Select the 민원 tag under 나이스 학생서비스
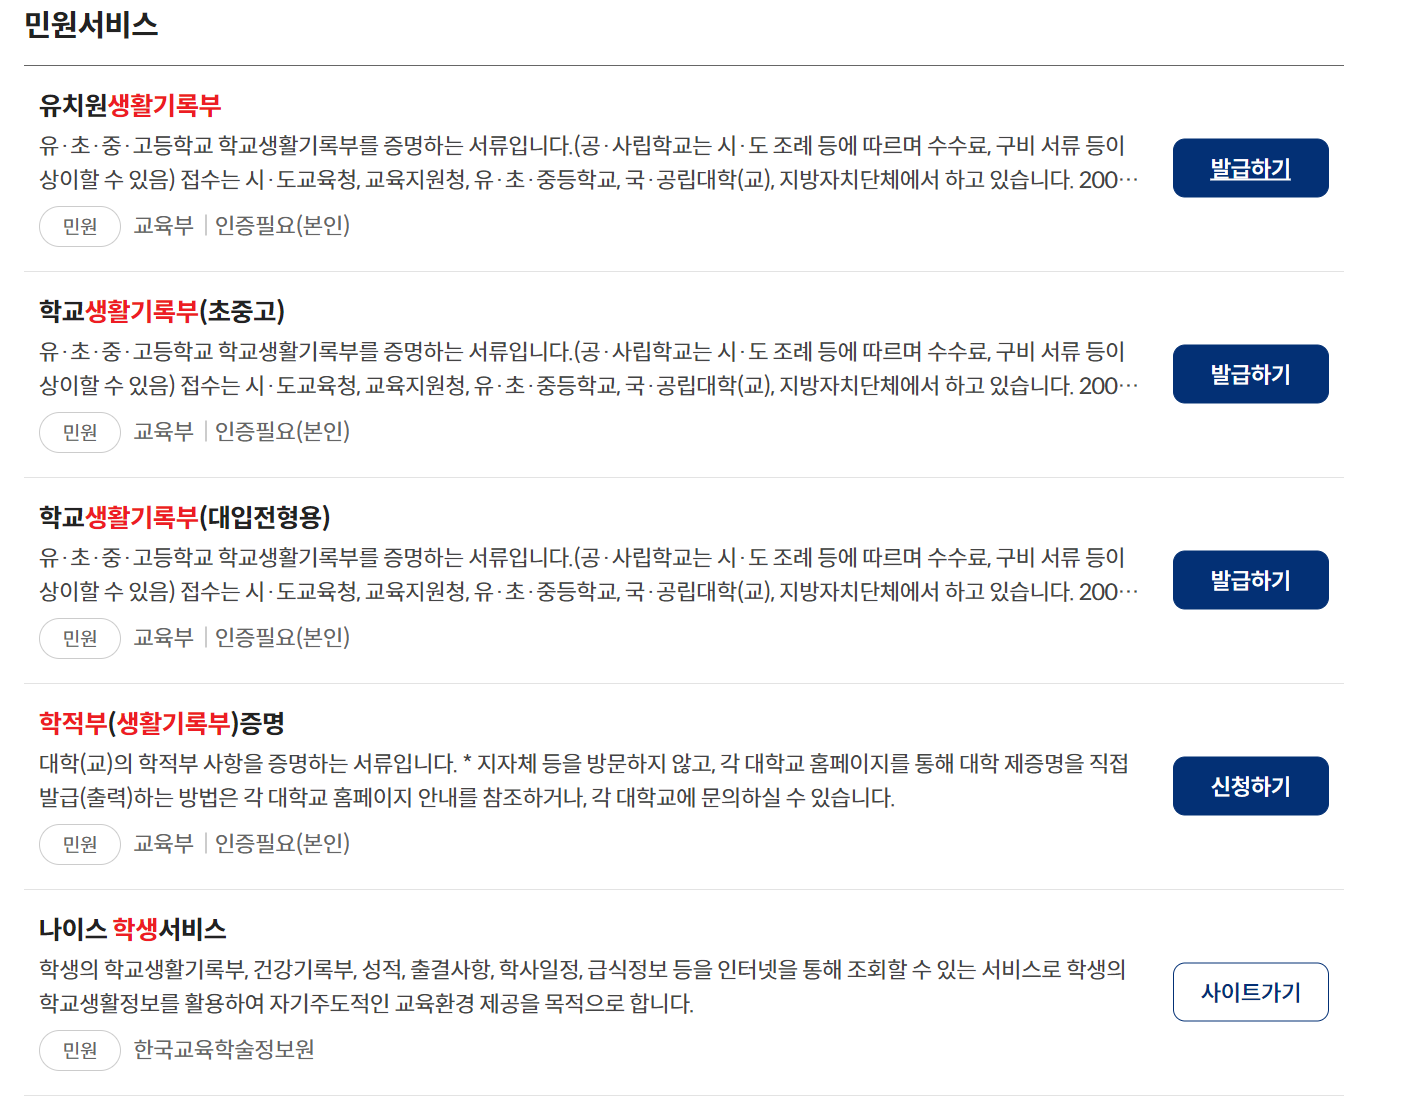 point(79,1050)
